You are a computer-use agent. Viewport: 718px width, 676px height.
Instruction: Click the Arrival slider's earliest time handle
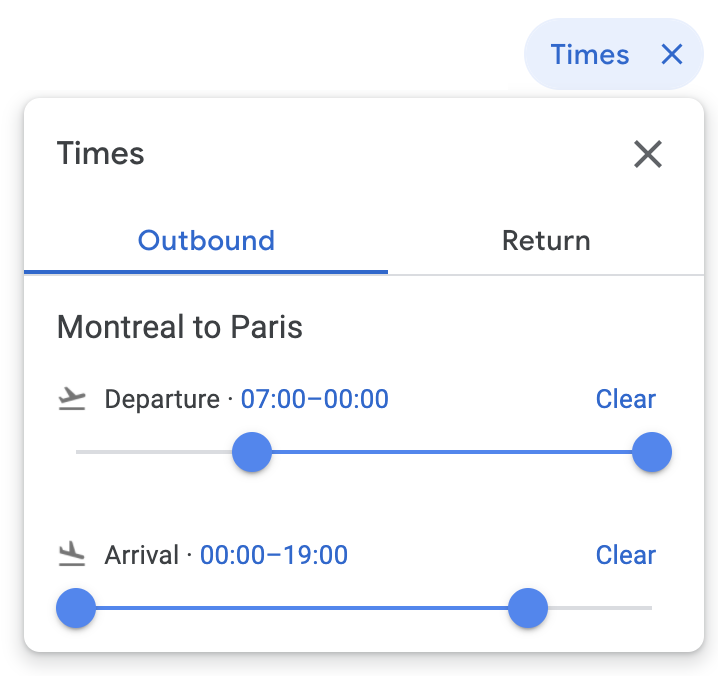(76, 608)
